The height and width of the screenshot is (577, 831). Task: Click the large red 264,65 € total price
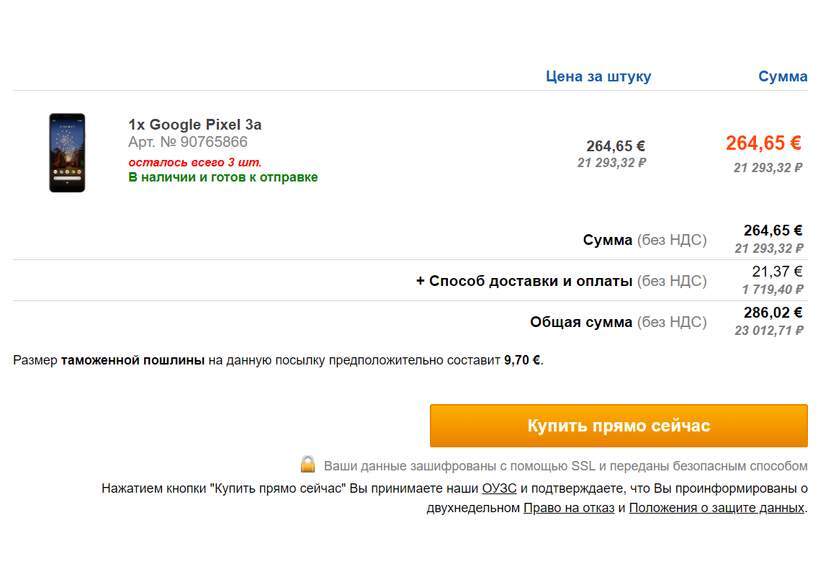click(x=763, y=143)
